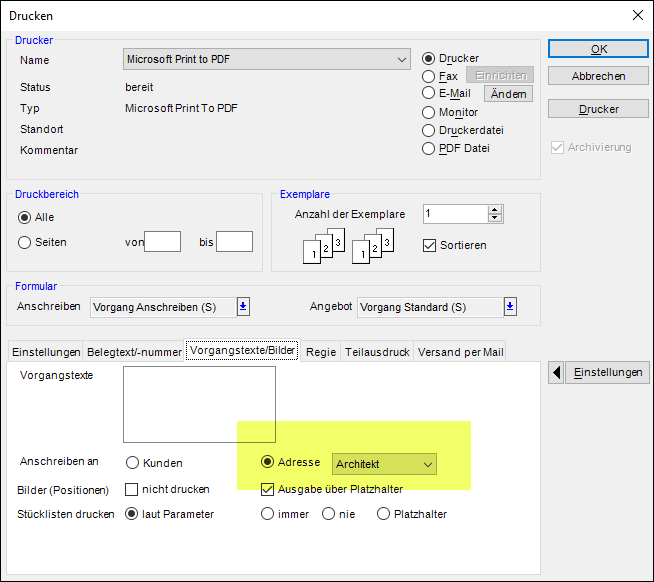Click the Ändern button next to E-Mail
Viewport: 654px width, 582px height.
(x=508, y=94)
